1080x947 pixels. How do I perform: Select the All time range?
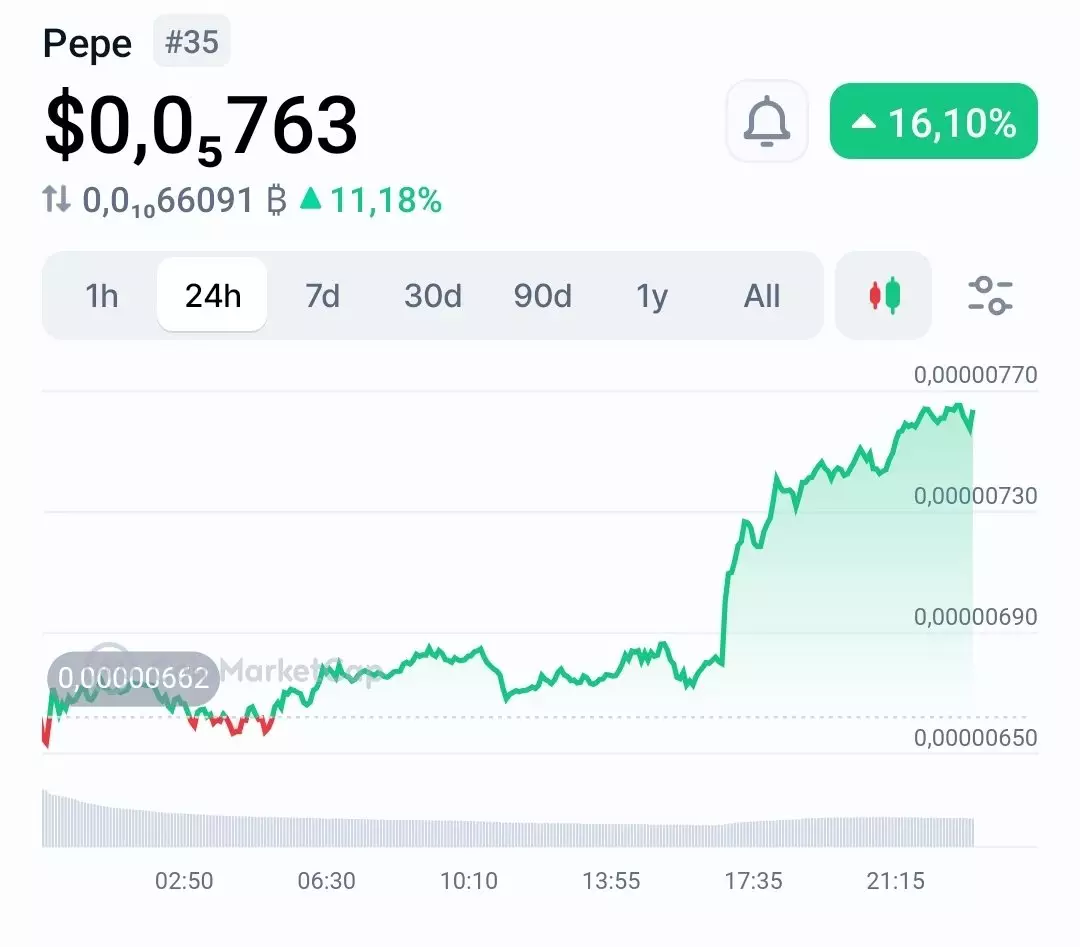click(x=762, y=296)
